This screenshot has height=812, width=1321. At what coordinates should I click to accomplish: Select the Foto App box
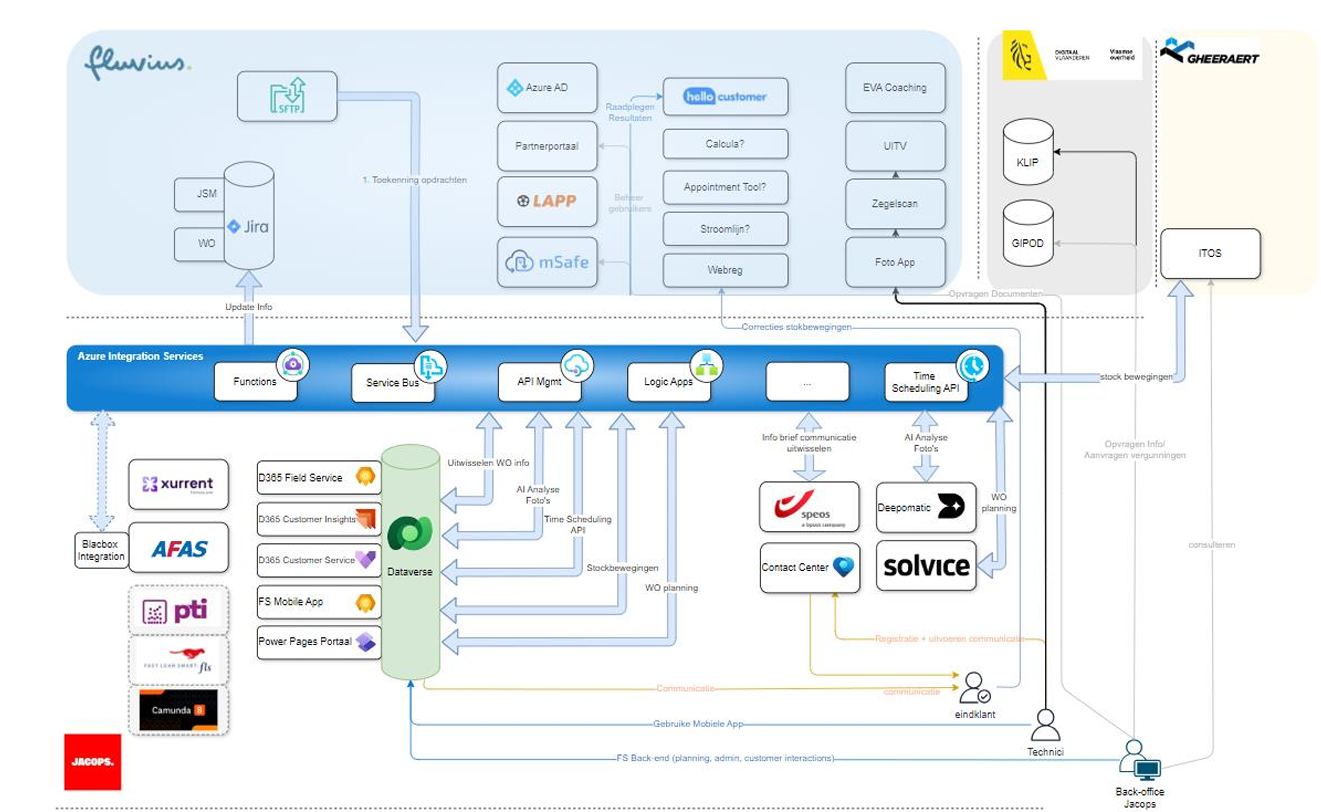pos(895,262)
